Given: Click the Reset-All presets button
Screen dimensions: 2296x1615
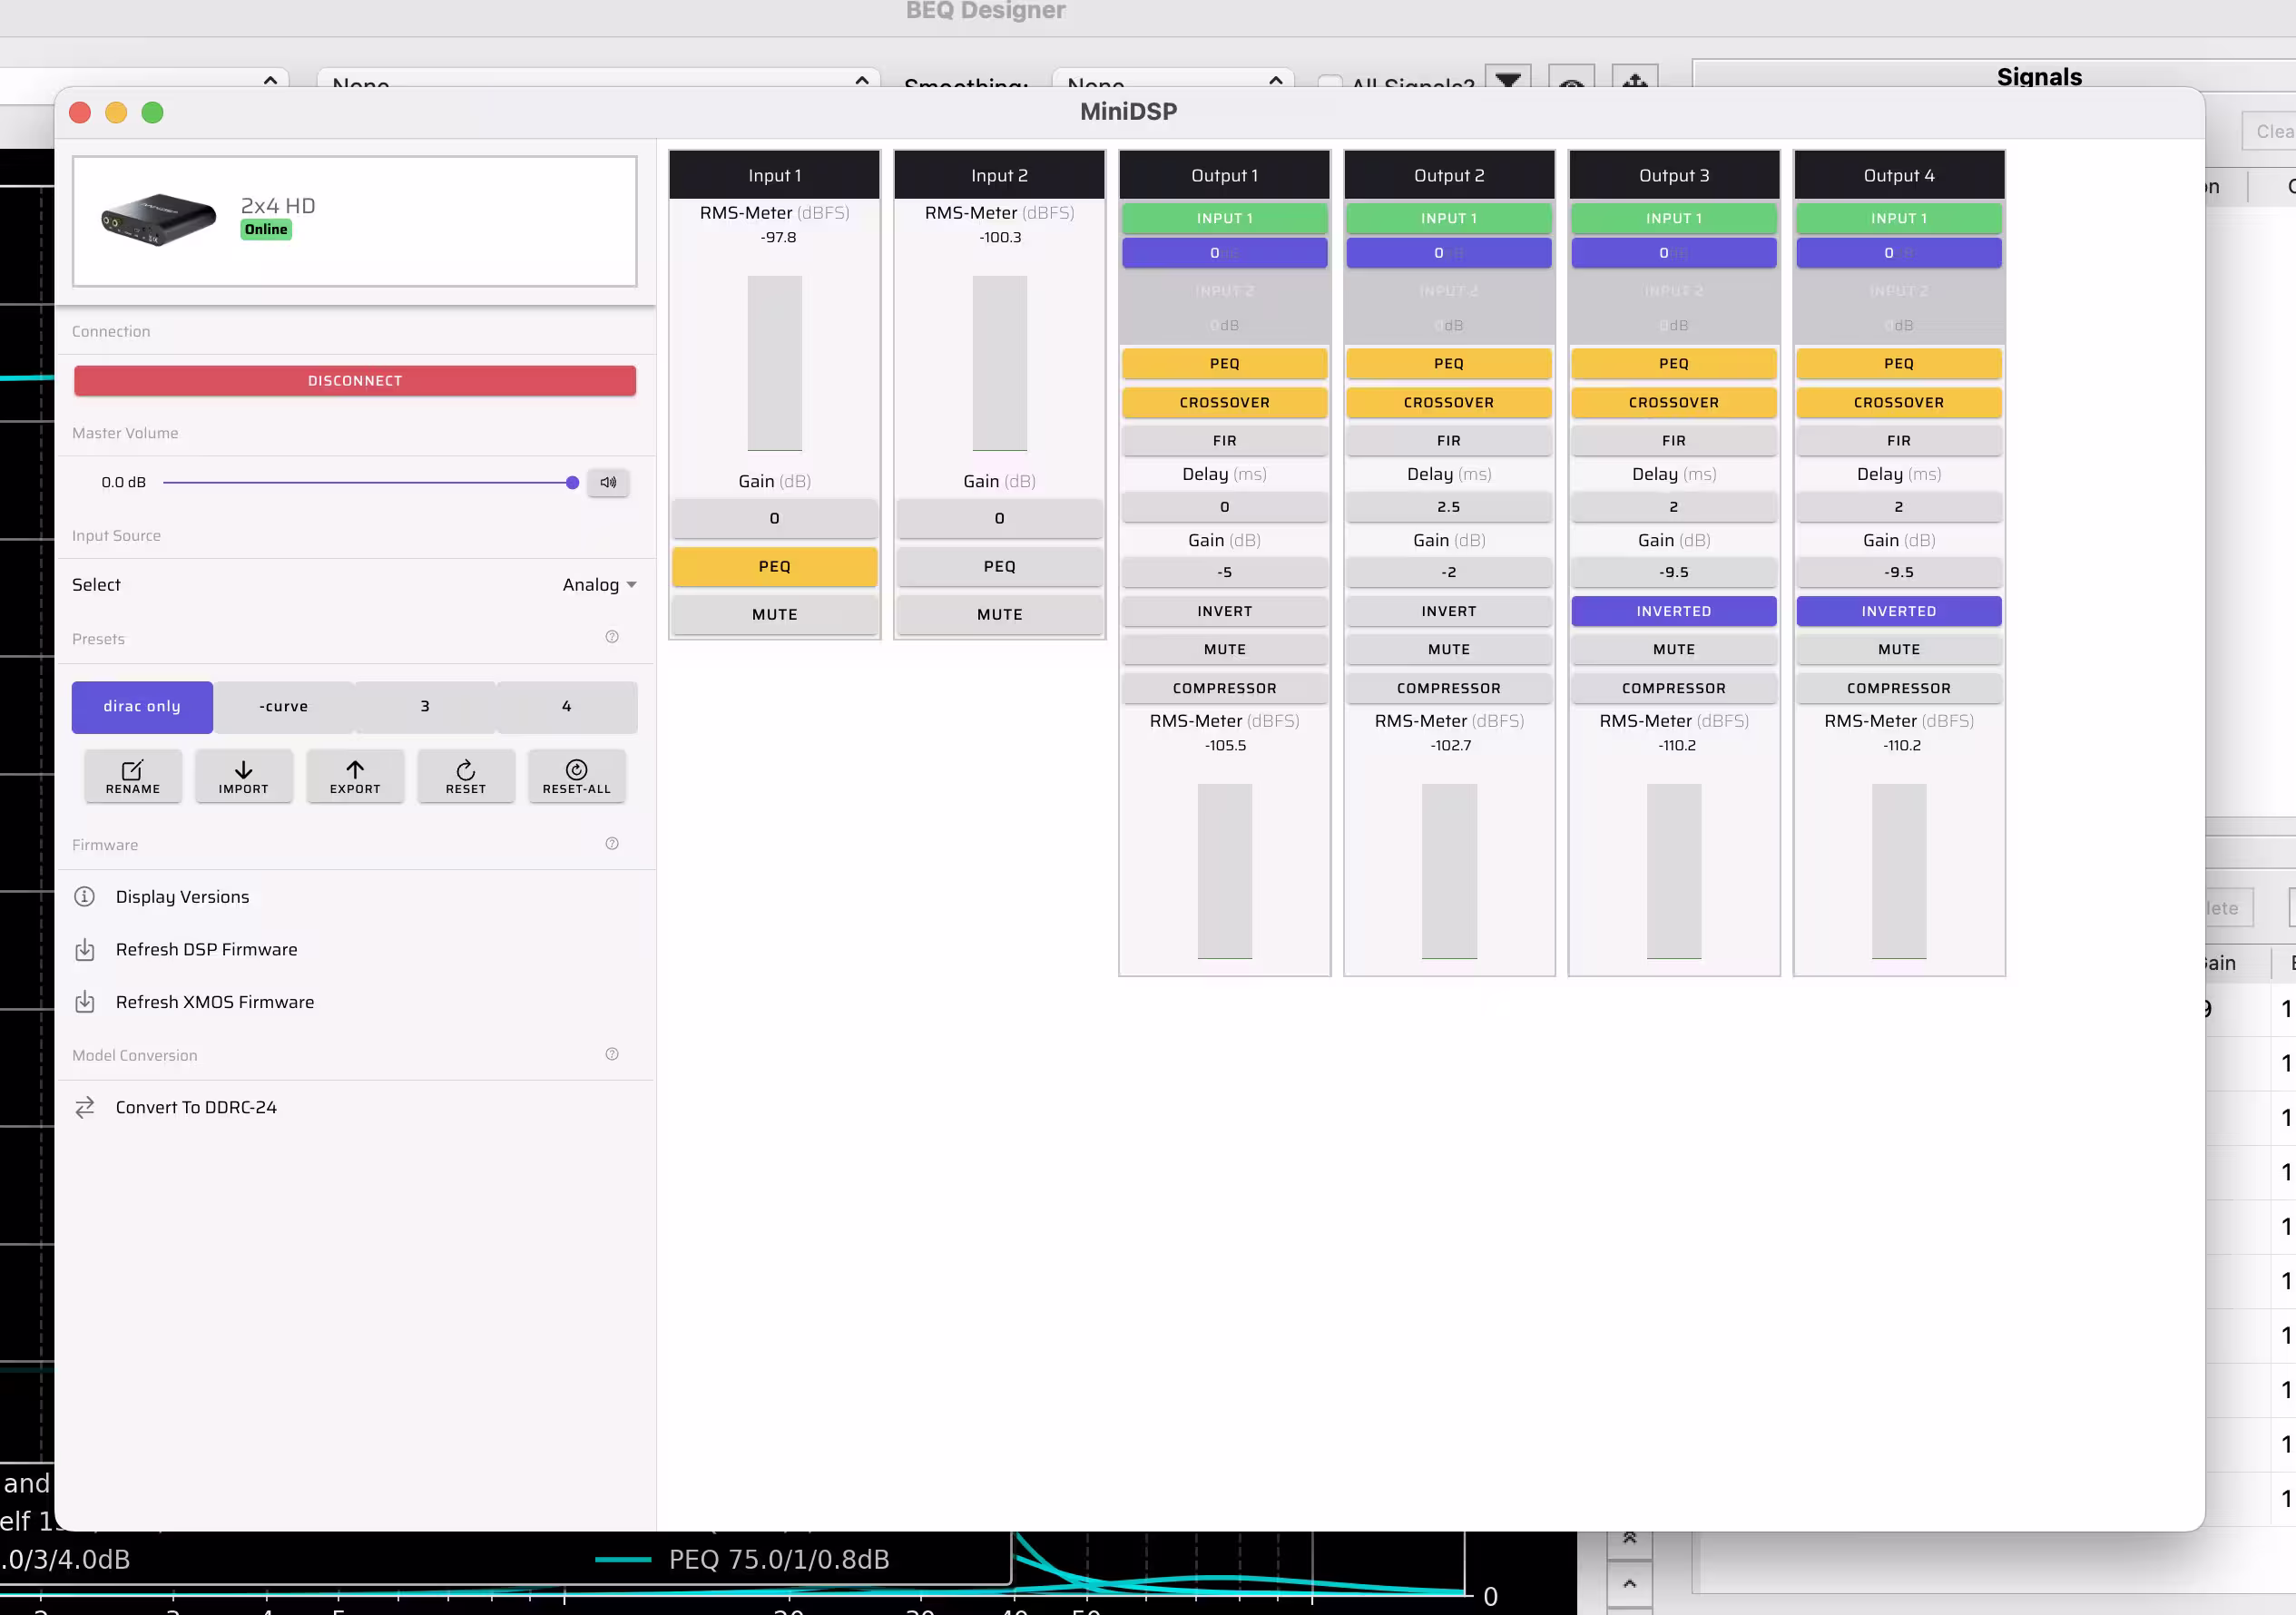Looking at the screenshot, I should click(x=577, y=777).
